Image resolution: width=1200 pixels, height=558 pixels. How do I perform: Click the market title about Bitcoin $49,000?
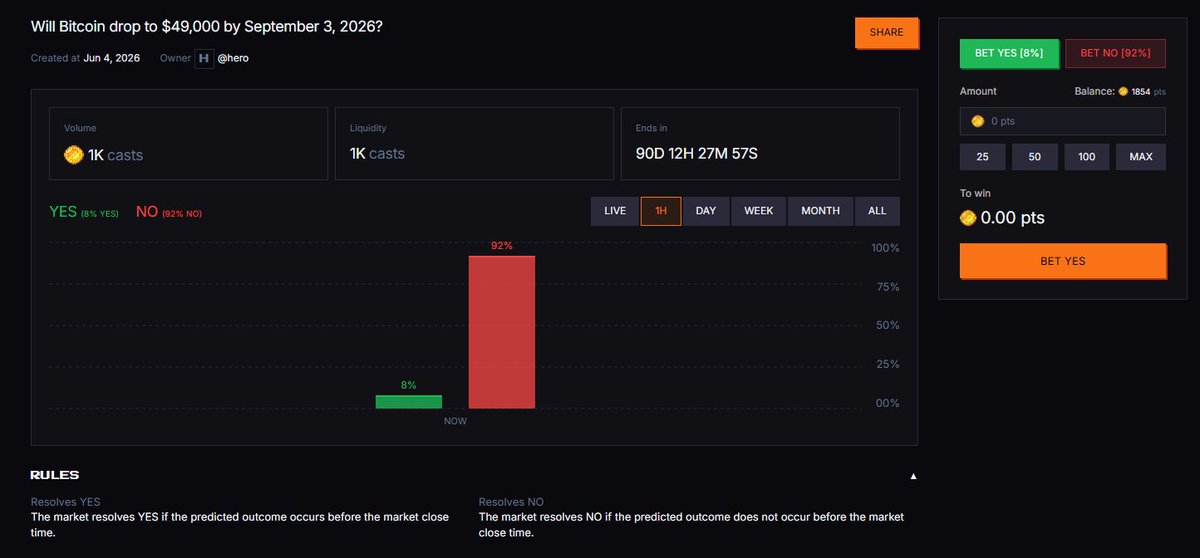click(206, 25)
